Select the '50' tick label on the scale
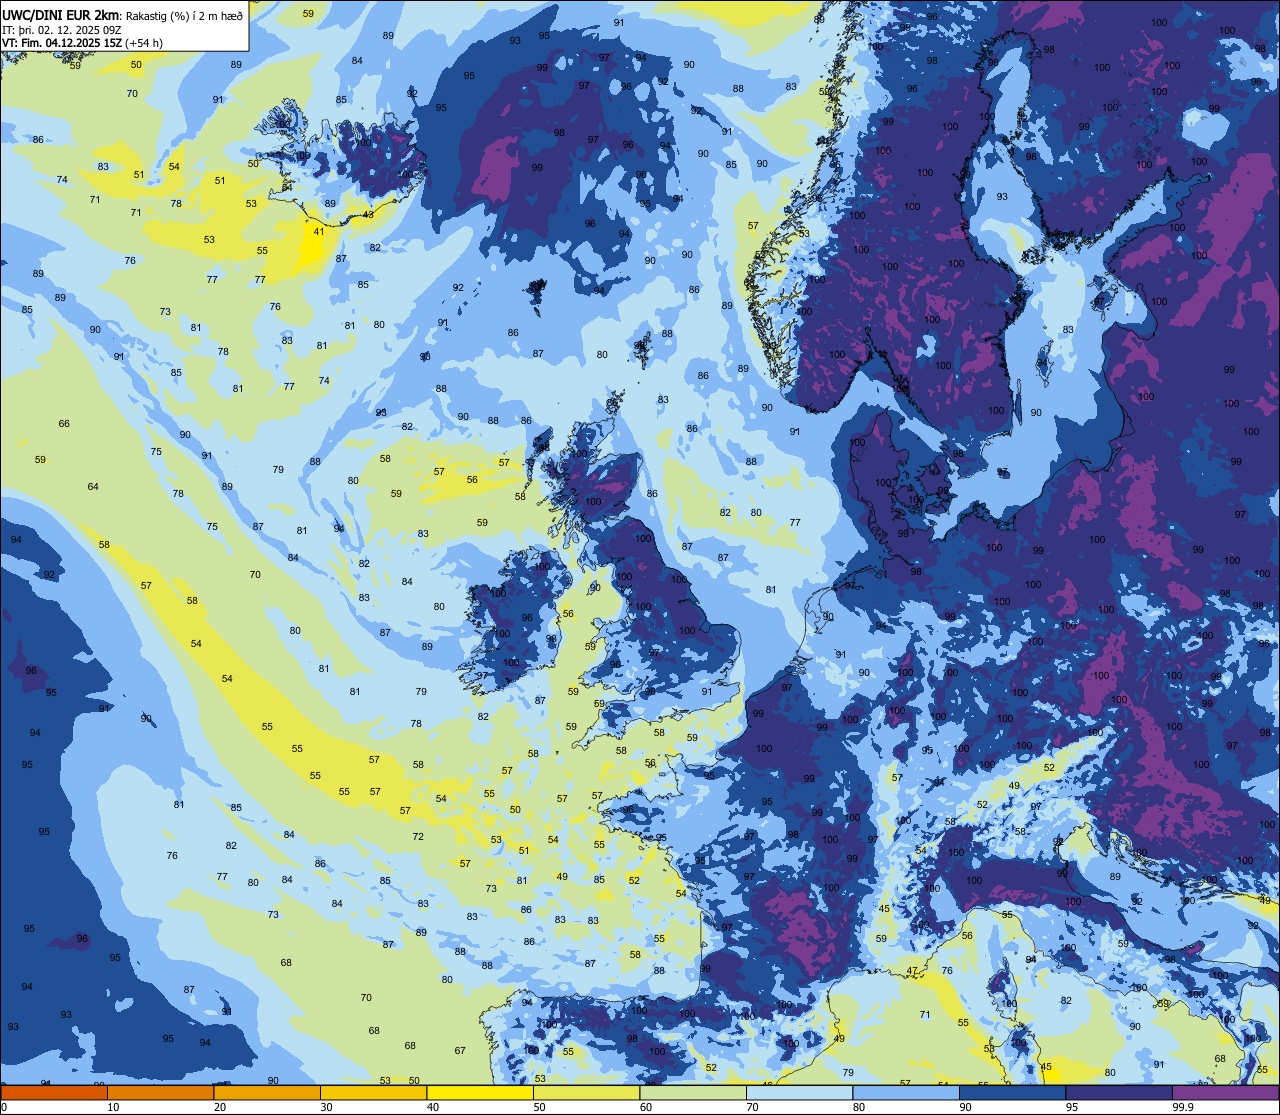Viewport: 1280px width, 1115px height. click(x=540, y=1107)
